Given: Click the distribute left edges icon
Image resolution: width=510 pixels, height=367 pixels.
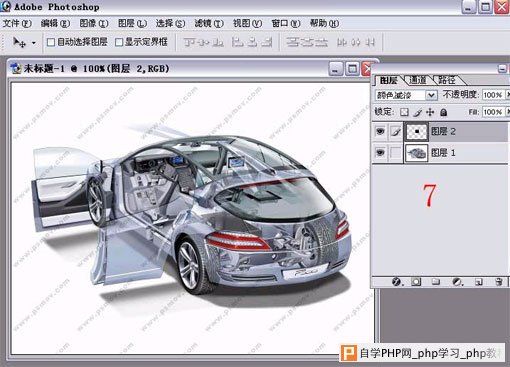Looking at the screenshot, I should click(x=342, y=42).
